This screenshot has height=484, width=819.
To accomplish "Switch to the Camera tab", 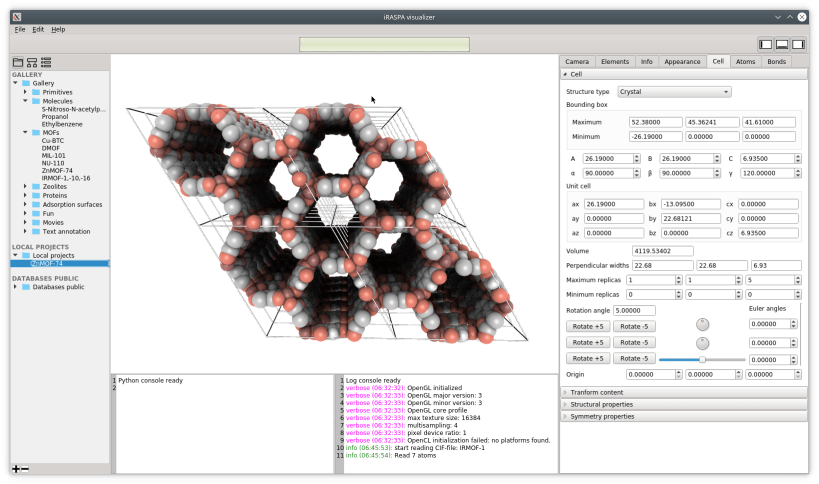I will click(x=577, y=62).
